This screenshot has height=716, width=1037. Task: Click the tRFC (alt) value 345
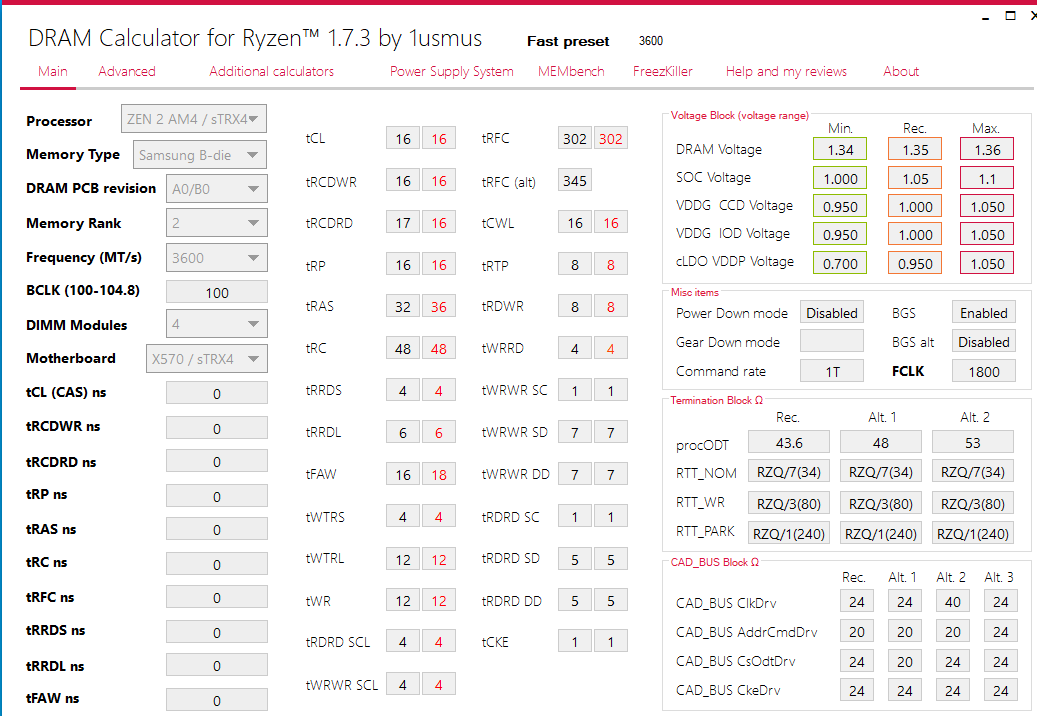pos(575,180)
